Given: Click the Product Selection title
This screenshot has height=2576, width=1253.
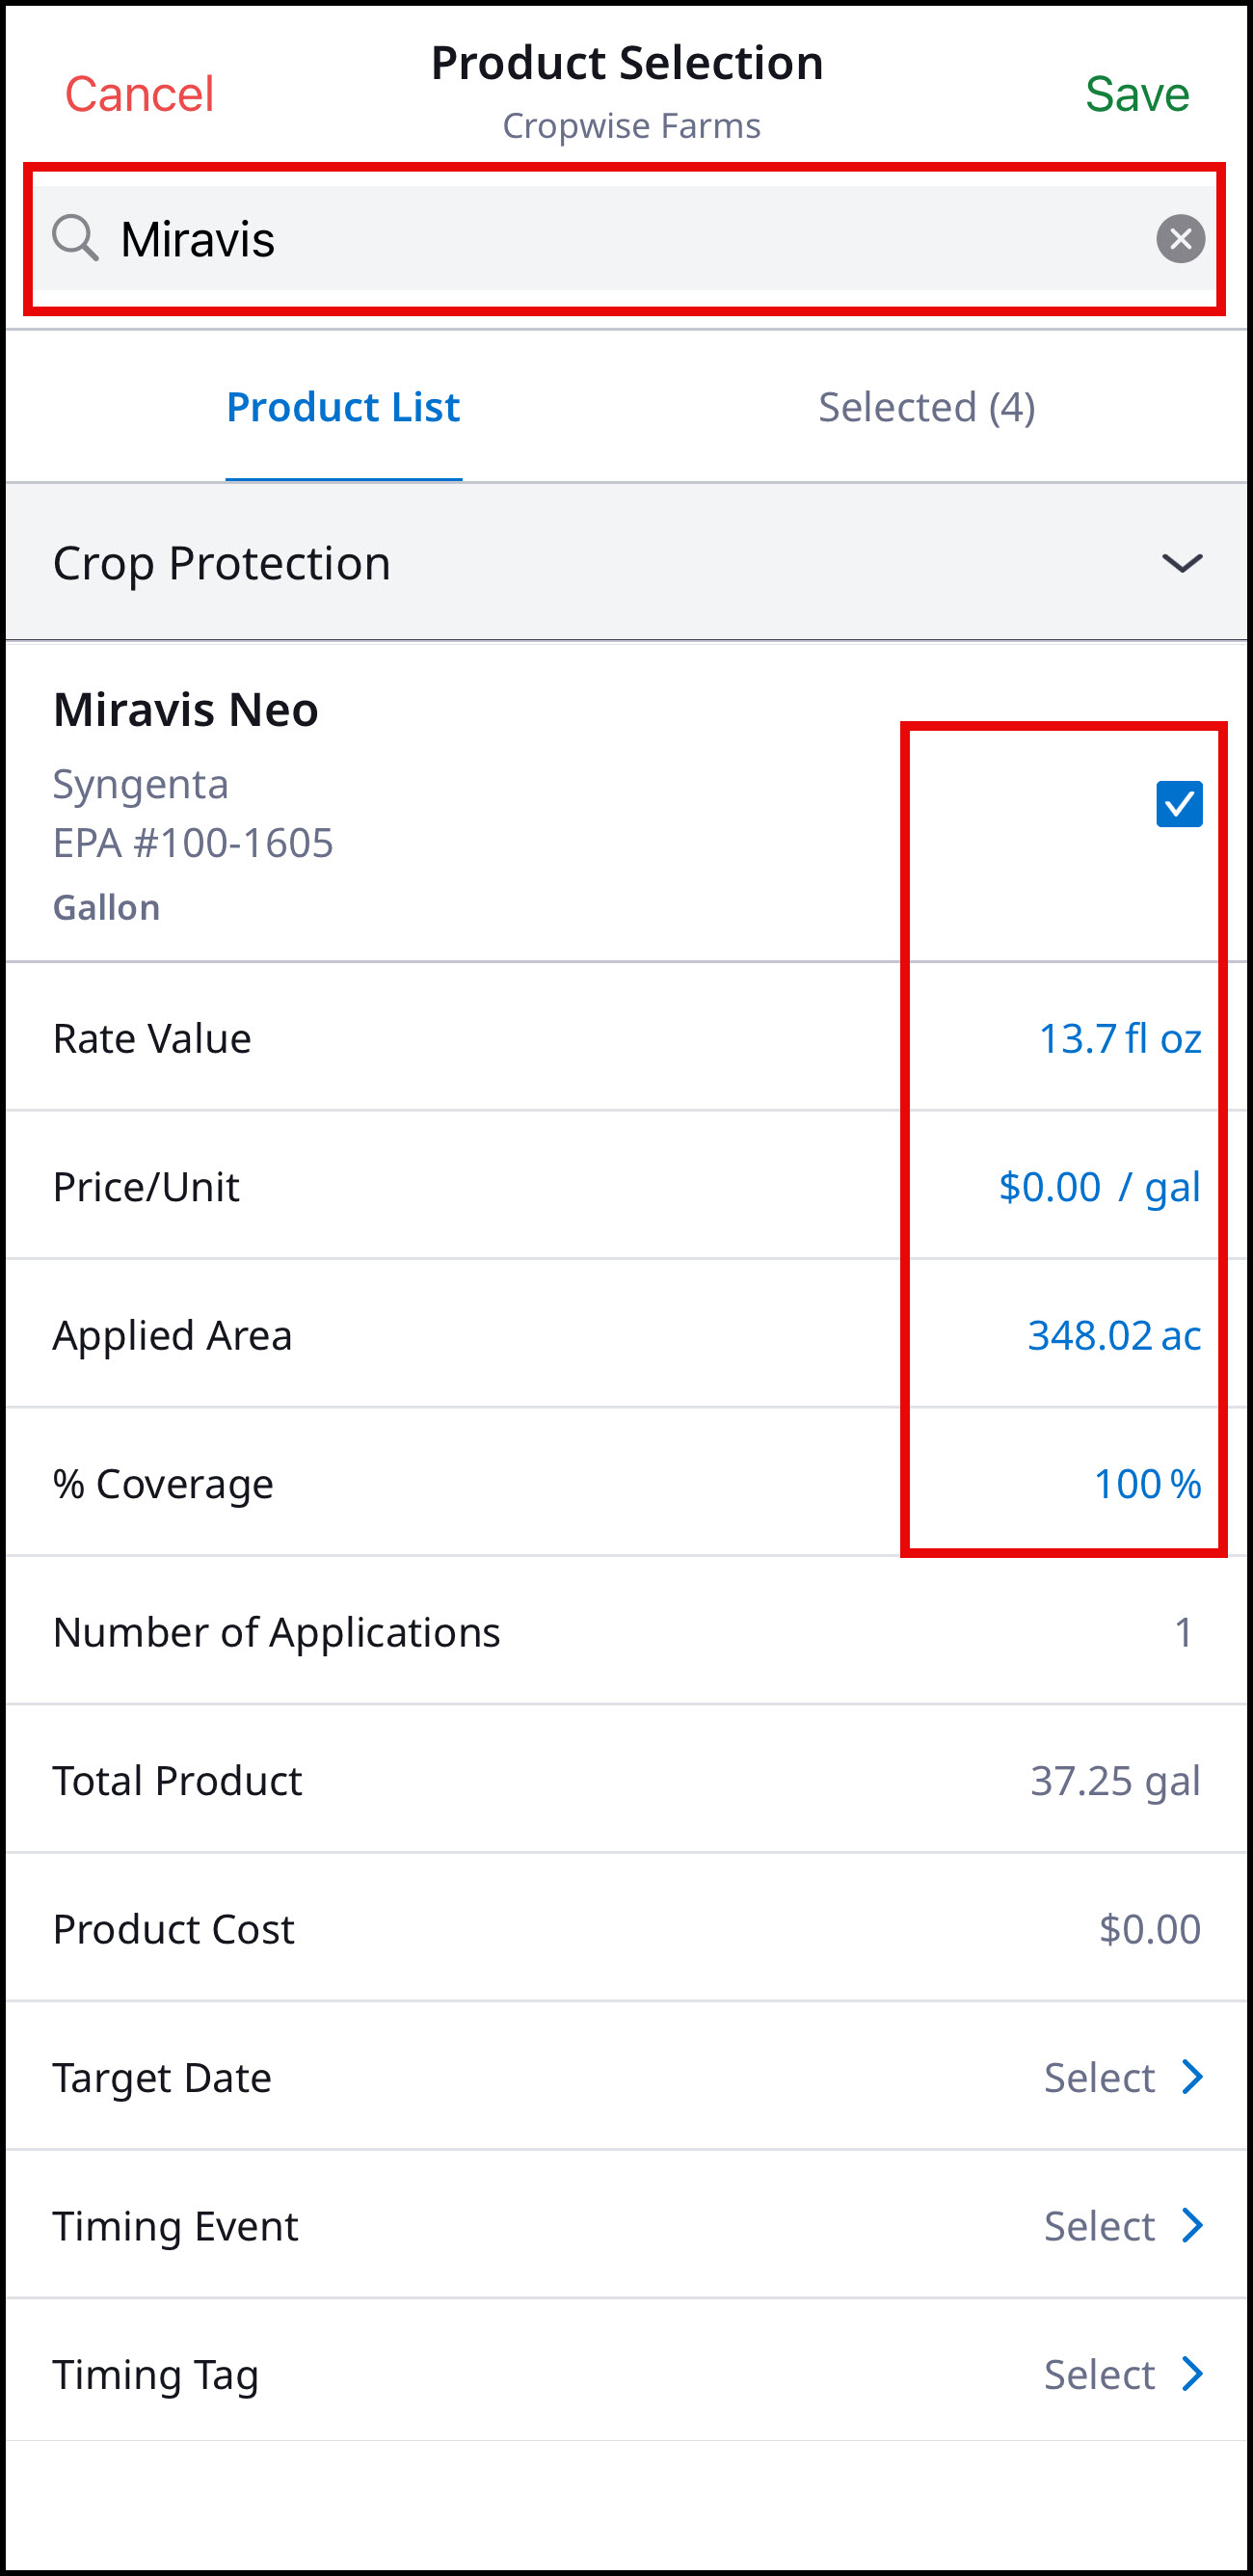Looking at the screenshot, I should [x=627, y=63].
